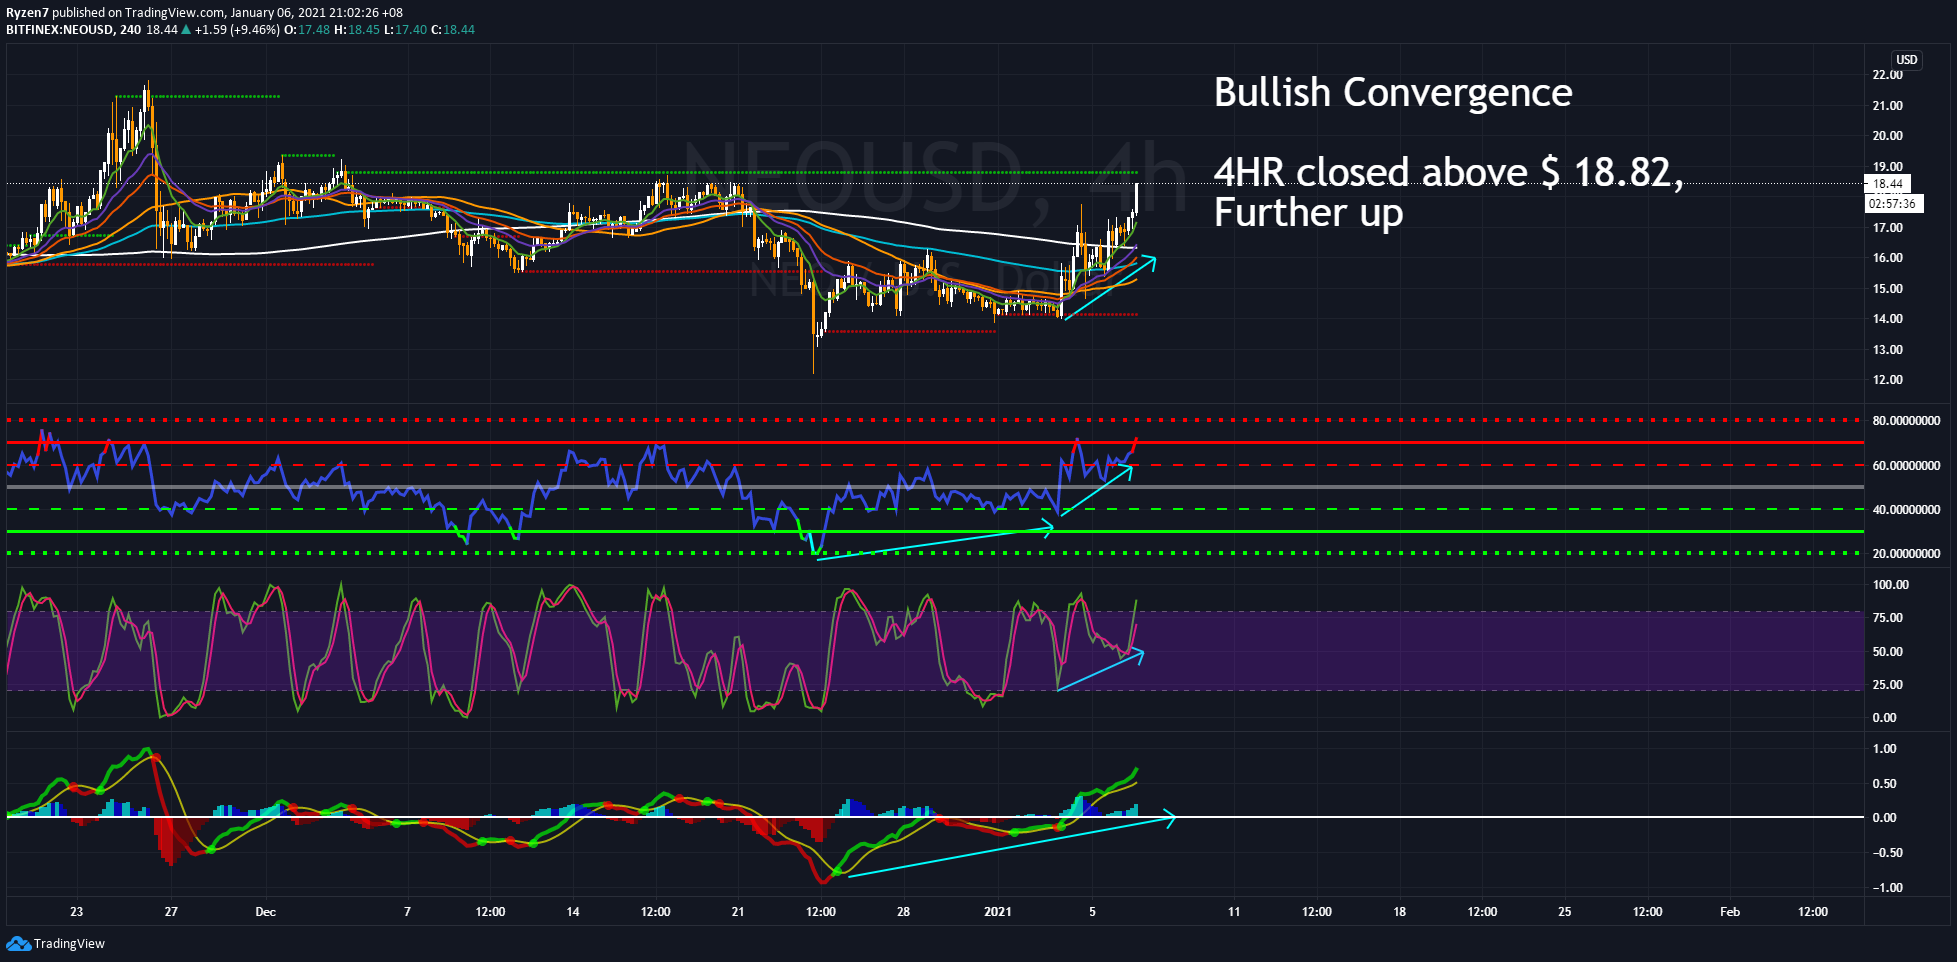Click the RSI 40.00000000 axis label
The image size is (1957, 962).
click(1906, 510)
